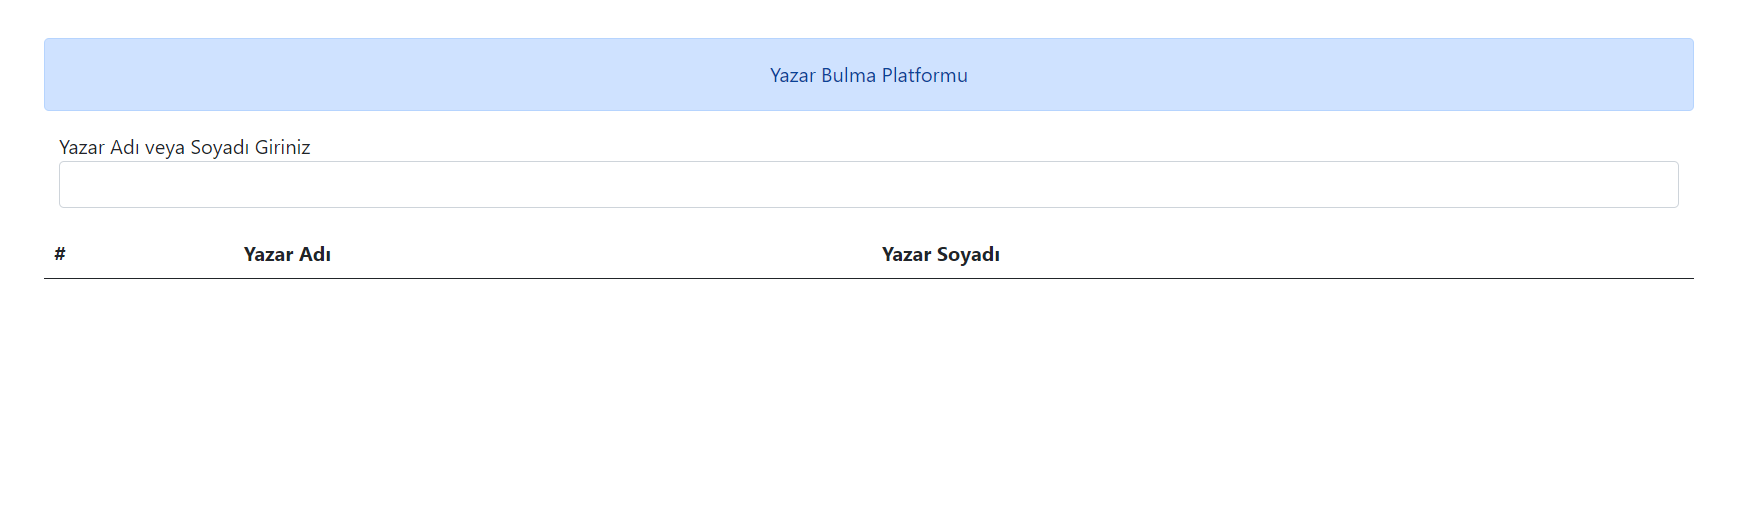Click the word "veya" in the input label

pyautogui.click(x=165, y=148)
